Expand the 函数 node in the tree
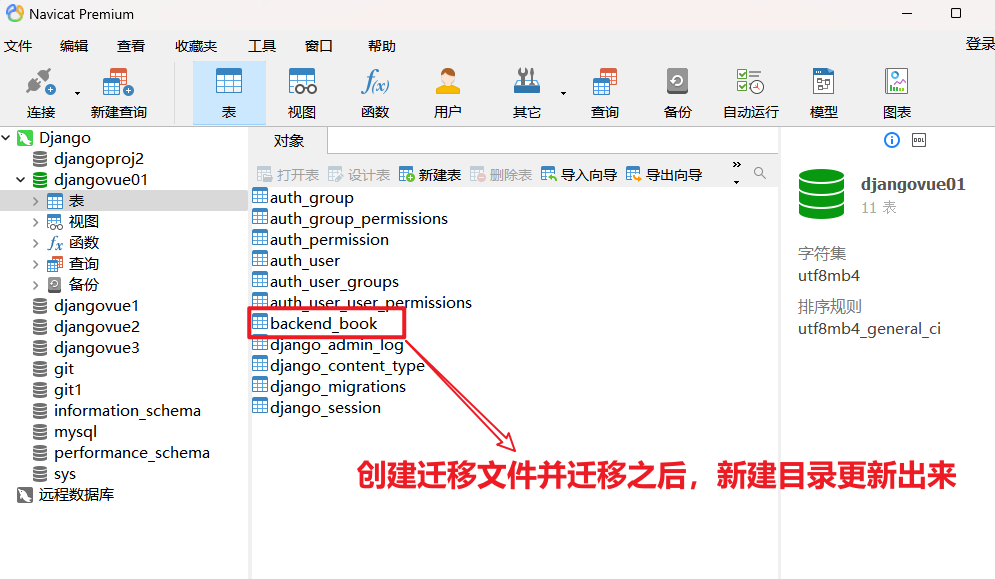This screenshot has width=995, height=579. [x=36, y=243]
